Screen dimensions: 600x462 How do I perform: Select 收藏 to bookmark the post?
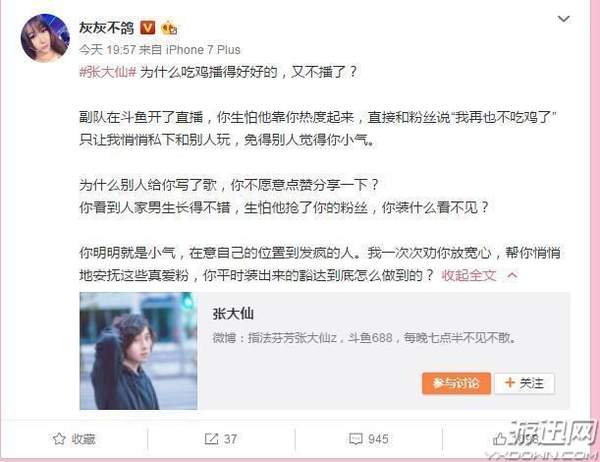83,439
